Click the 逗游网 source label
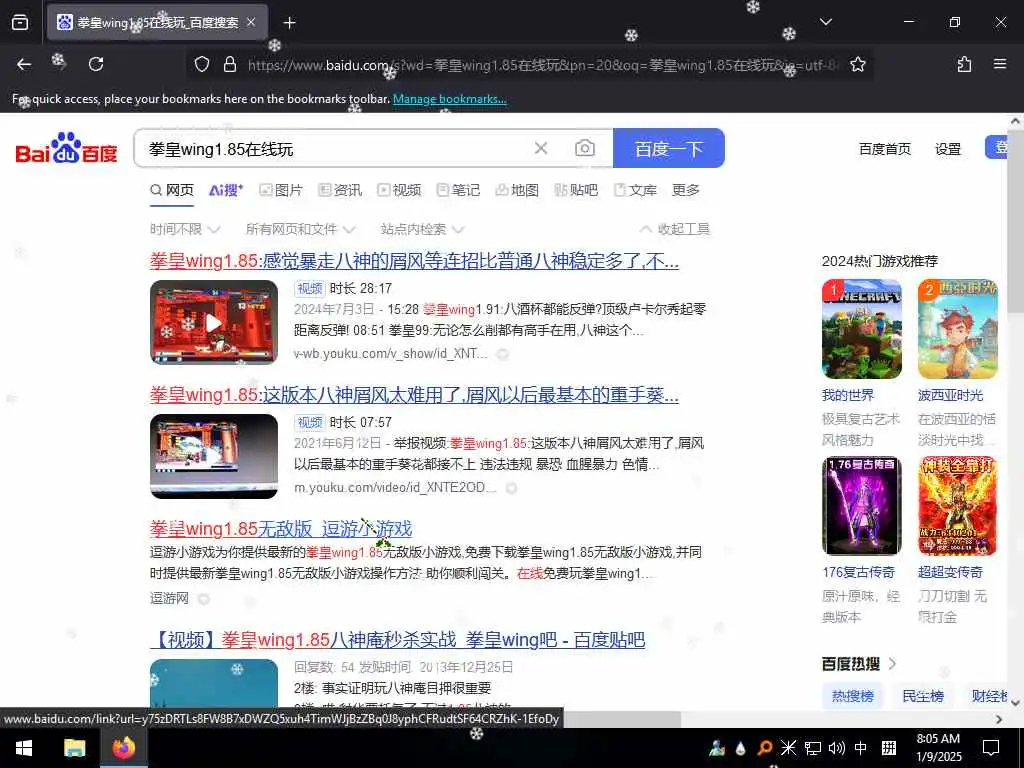Screen dimensions: 1024x768 coord(169,598)
